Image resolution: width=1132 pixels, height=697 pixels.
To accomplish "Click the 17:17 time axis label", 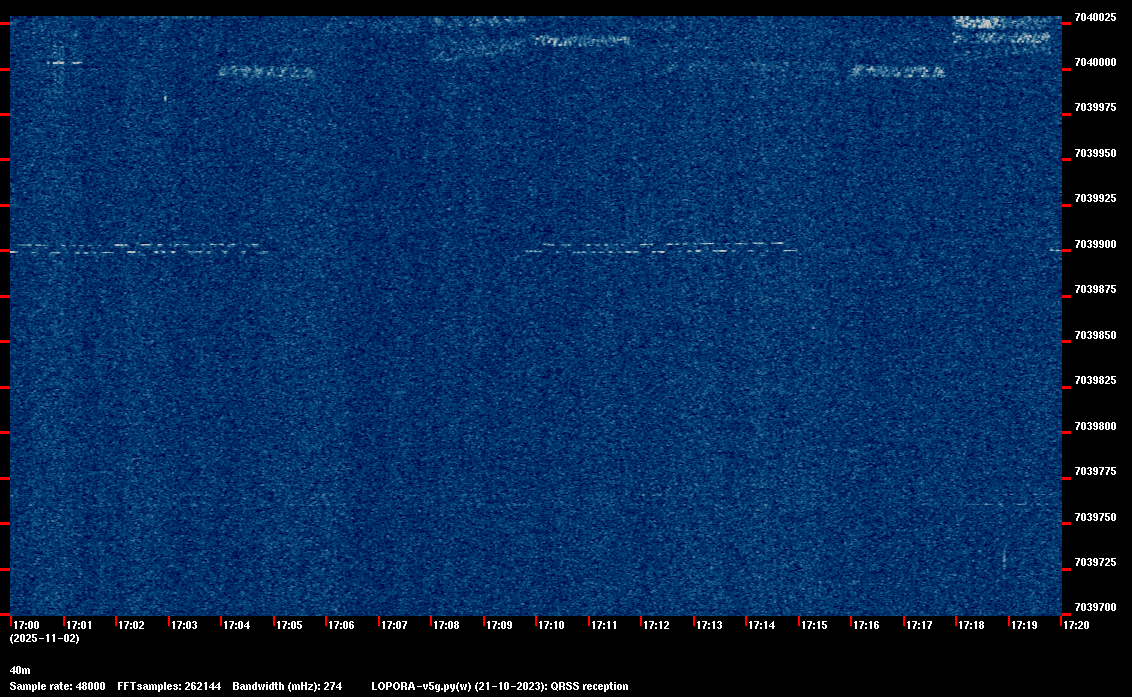I will click(x=919, y=625).
